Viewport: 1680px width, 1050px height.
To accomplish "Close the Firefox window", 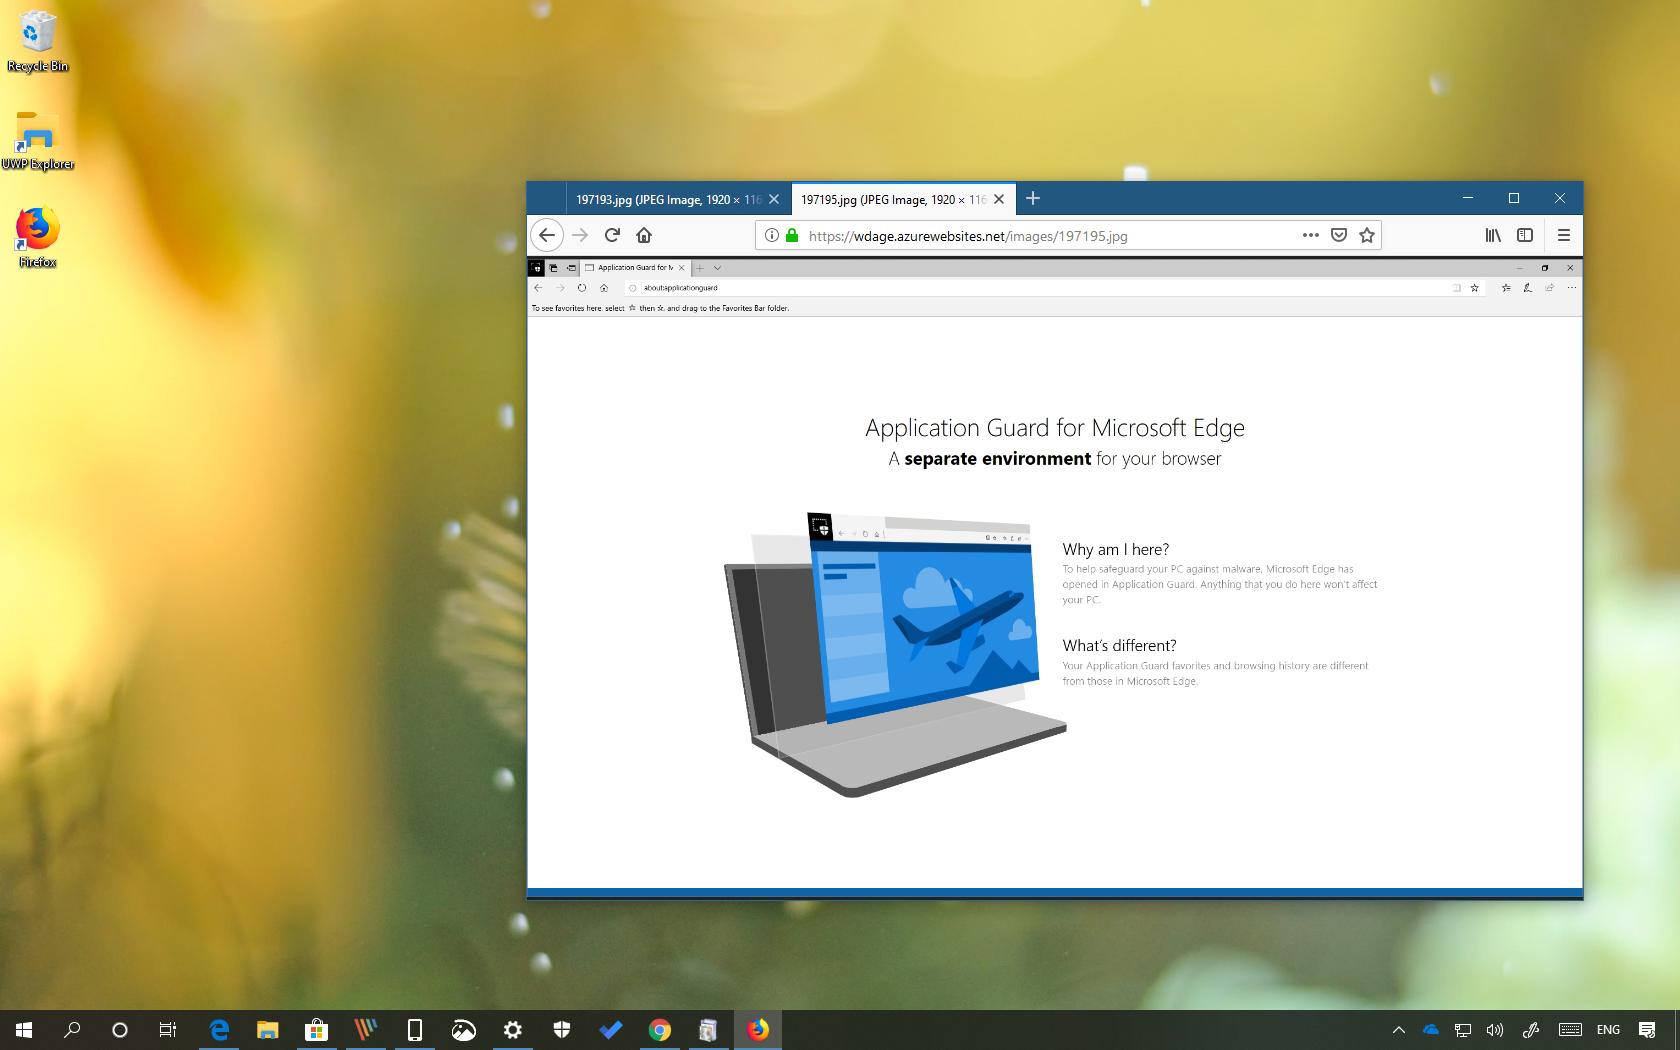I will 1560,198.
